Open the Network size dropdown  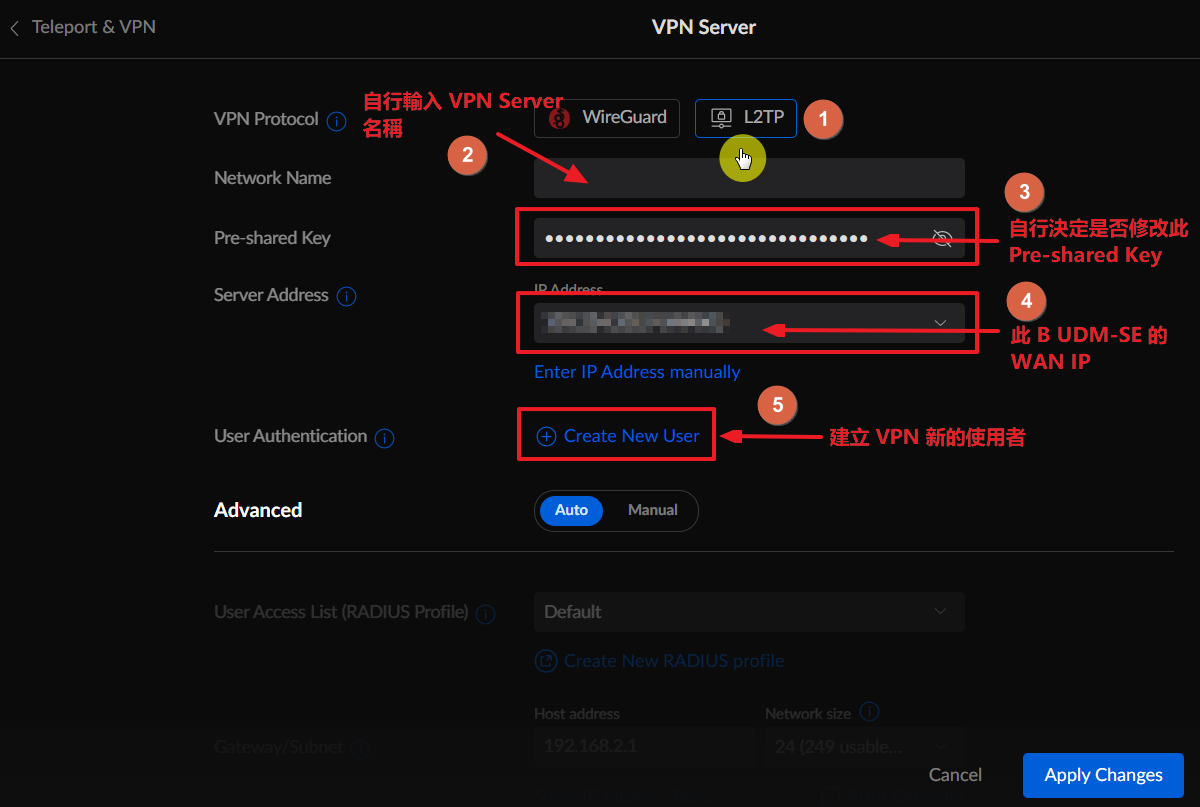coord(864,746)
